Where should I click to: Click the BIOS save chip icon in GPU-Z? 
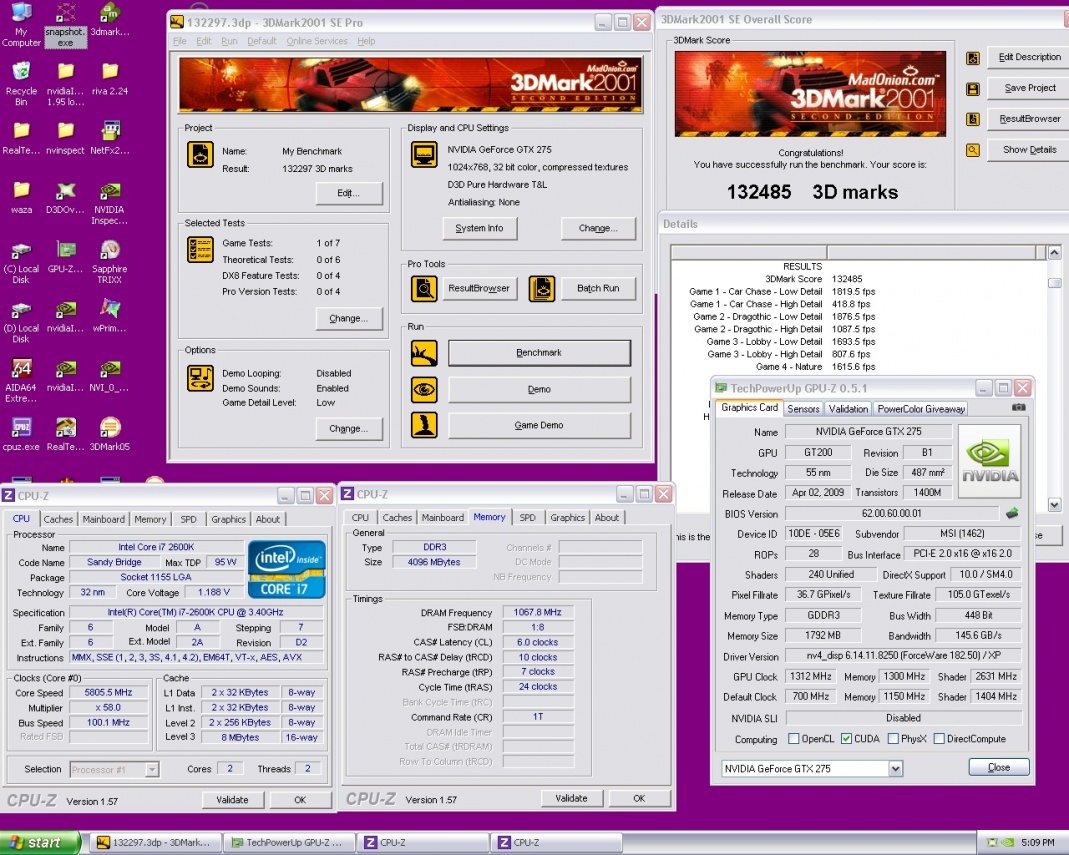(x=1011, y=514)
